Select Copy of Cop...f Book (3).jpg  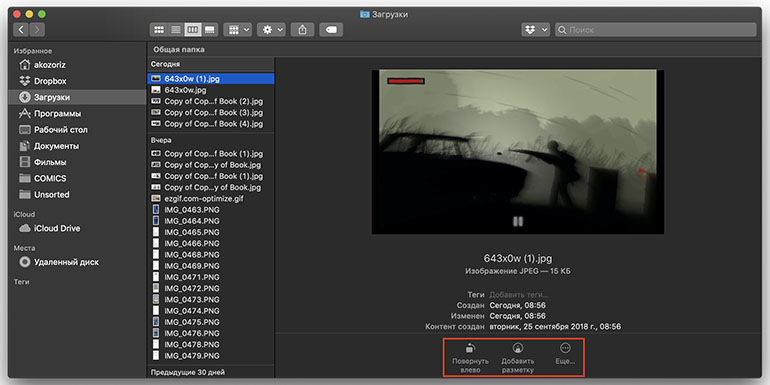(x=211, y=112)
